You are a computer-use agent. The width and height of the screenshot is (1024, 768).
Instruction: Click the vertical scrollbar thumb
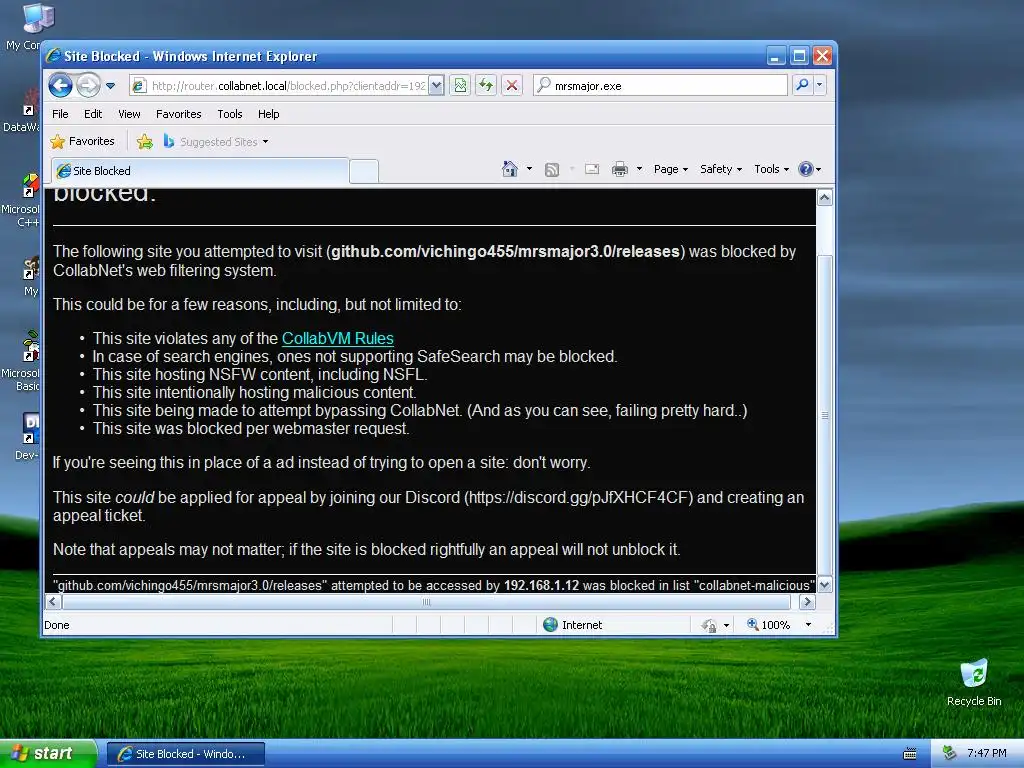[x=825, y=415]
